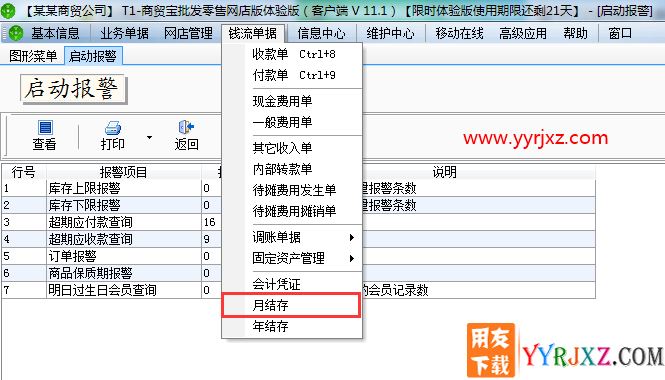The height and width of the screenshot is (380, 665).
Task: Click 报警项目 column header
Action: (123, 172)
